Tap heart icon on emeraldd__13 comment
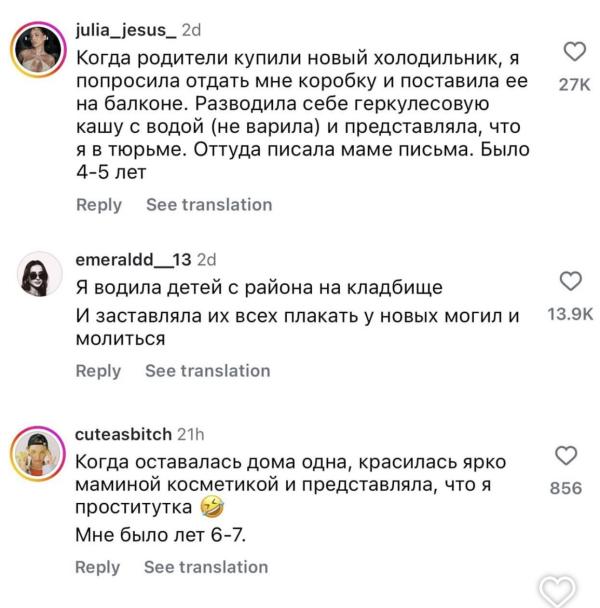 click(x=571, y=281)
